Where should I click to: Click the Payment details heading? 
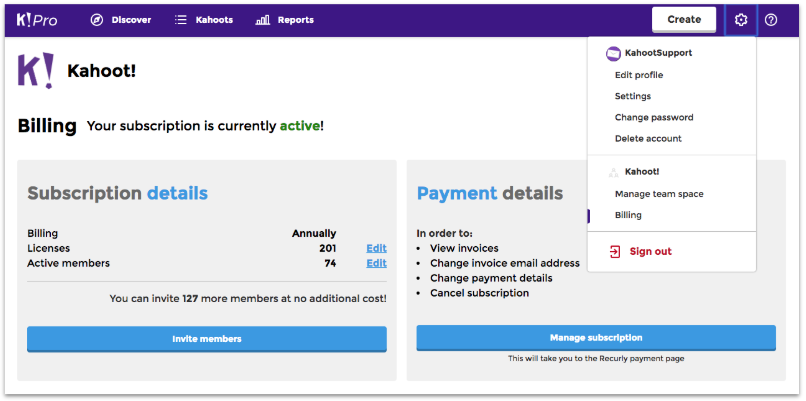tap(490, 193)
